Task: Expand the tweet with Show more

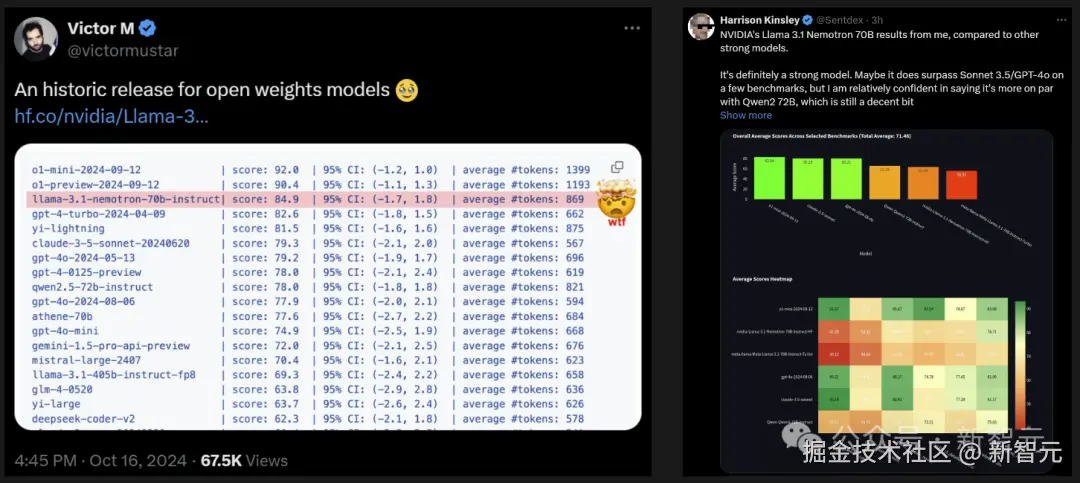Action: click(746, 115)
